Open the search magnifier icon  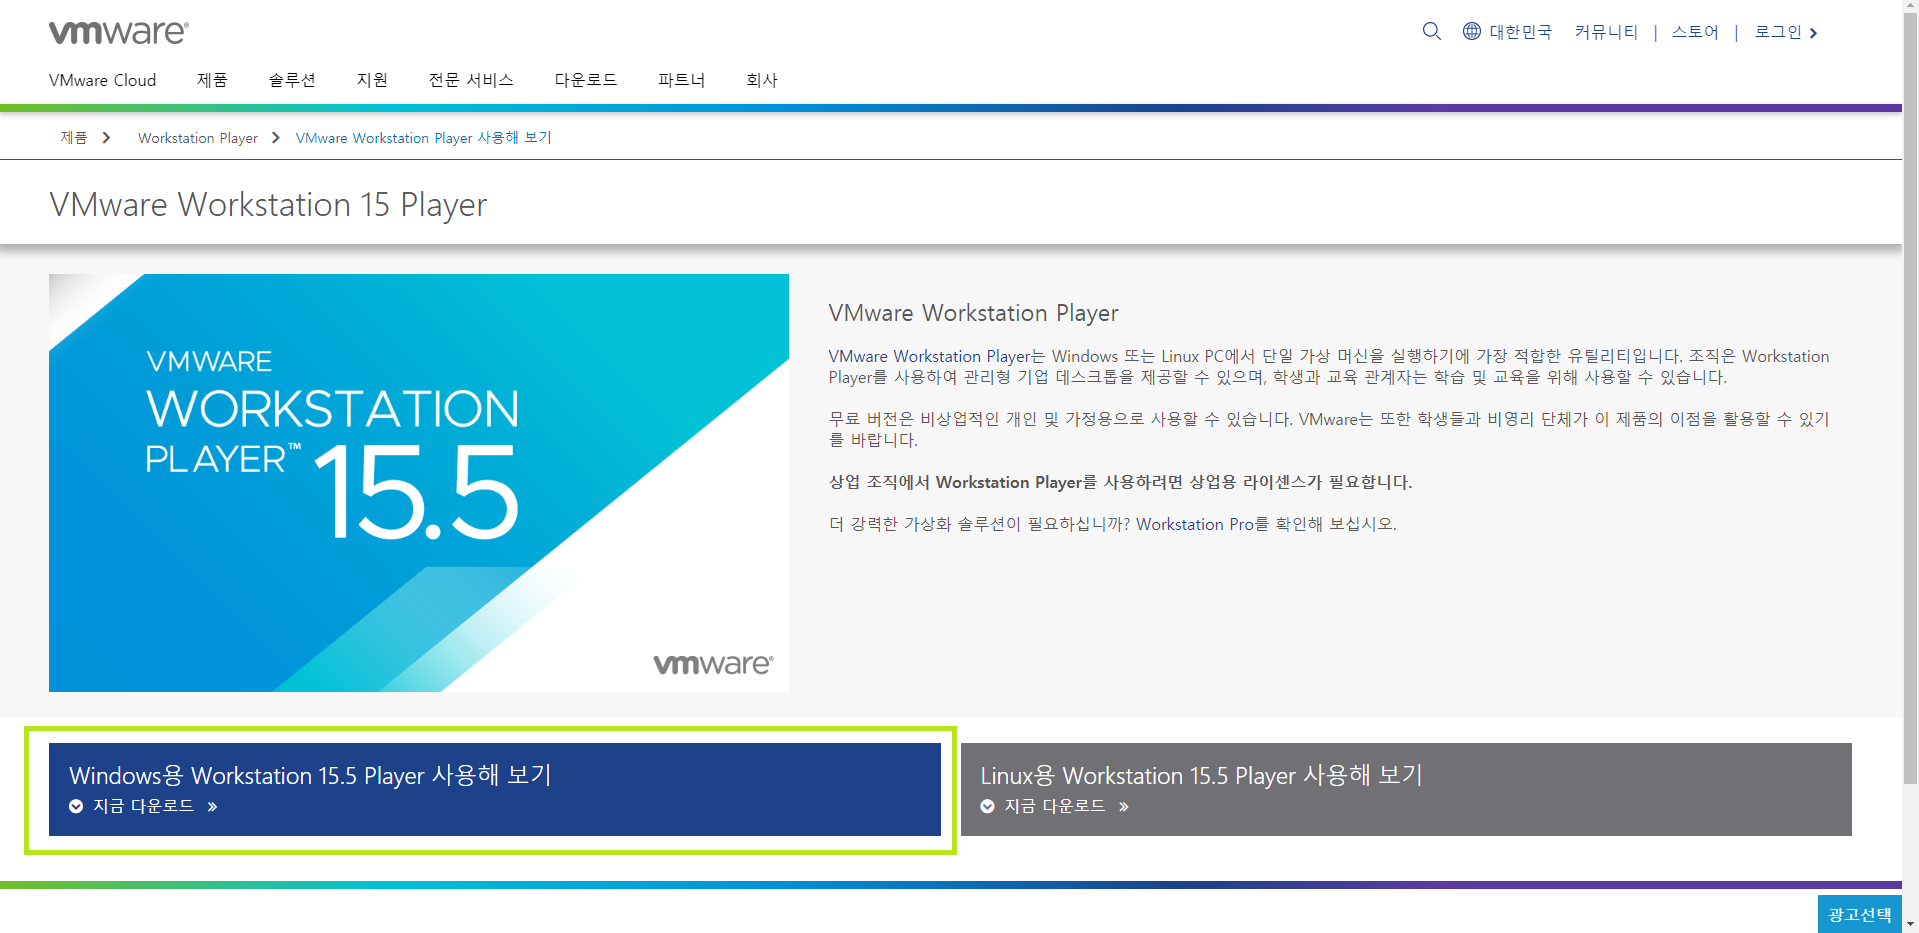pyautogui.click(x=1431, y=31)
